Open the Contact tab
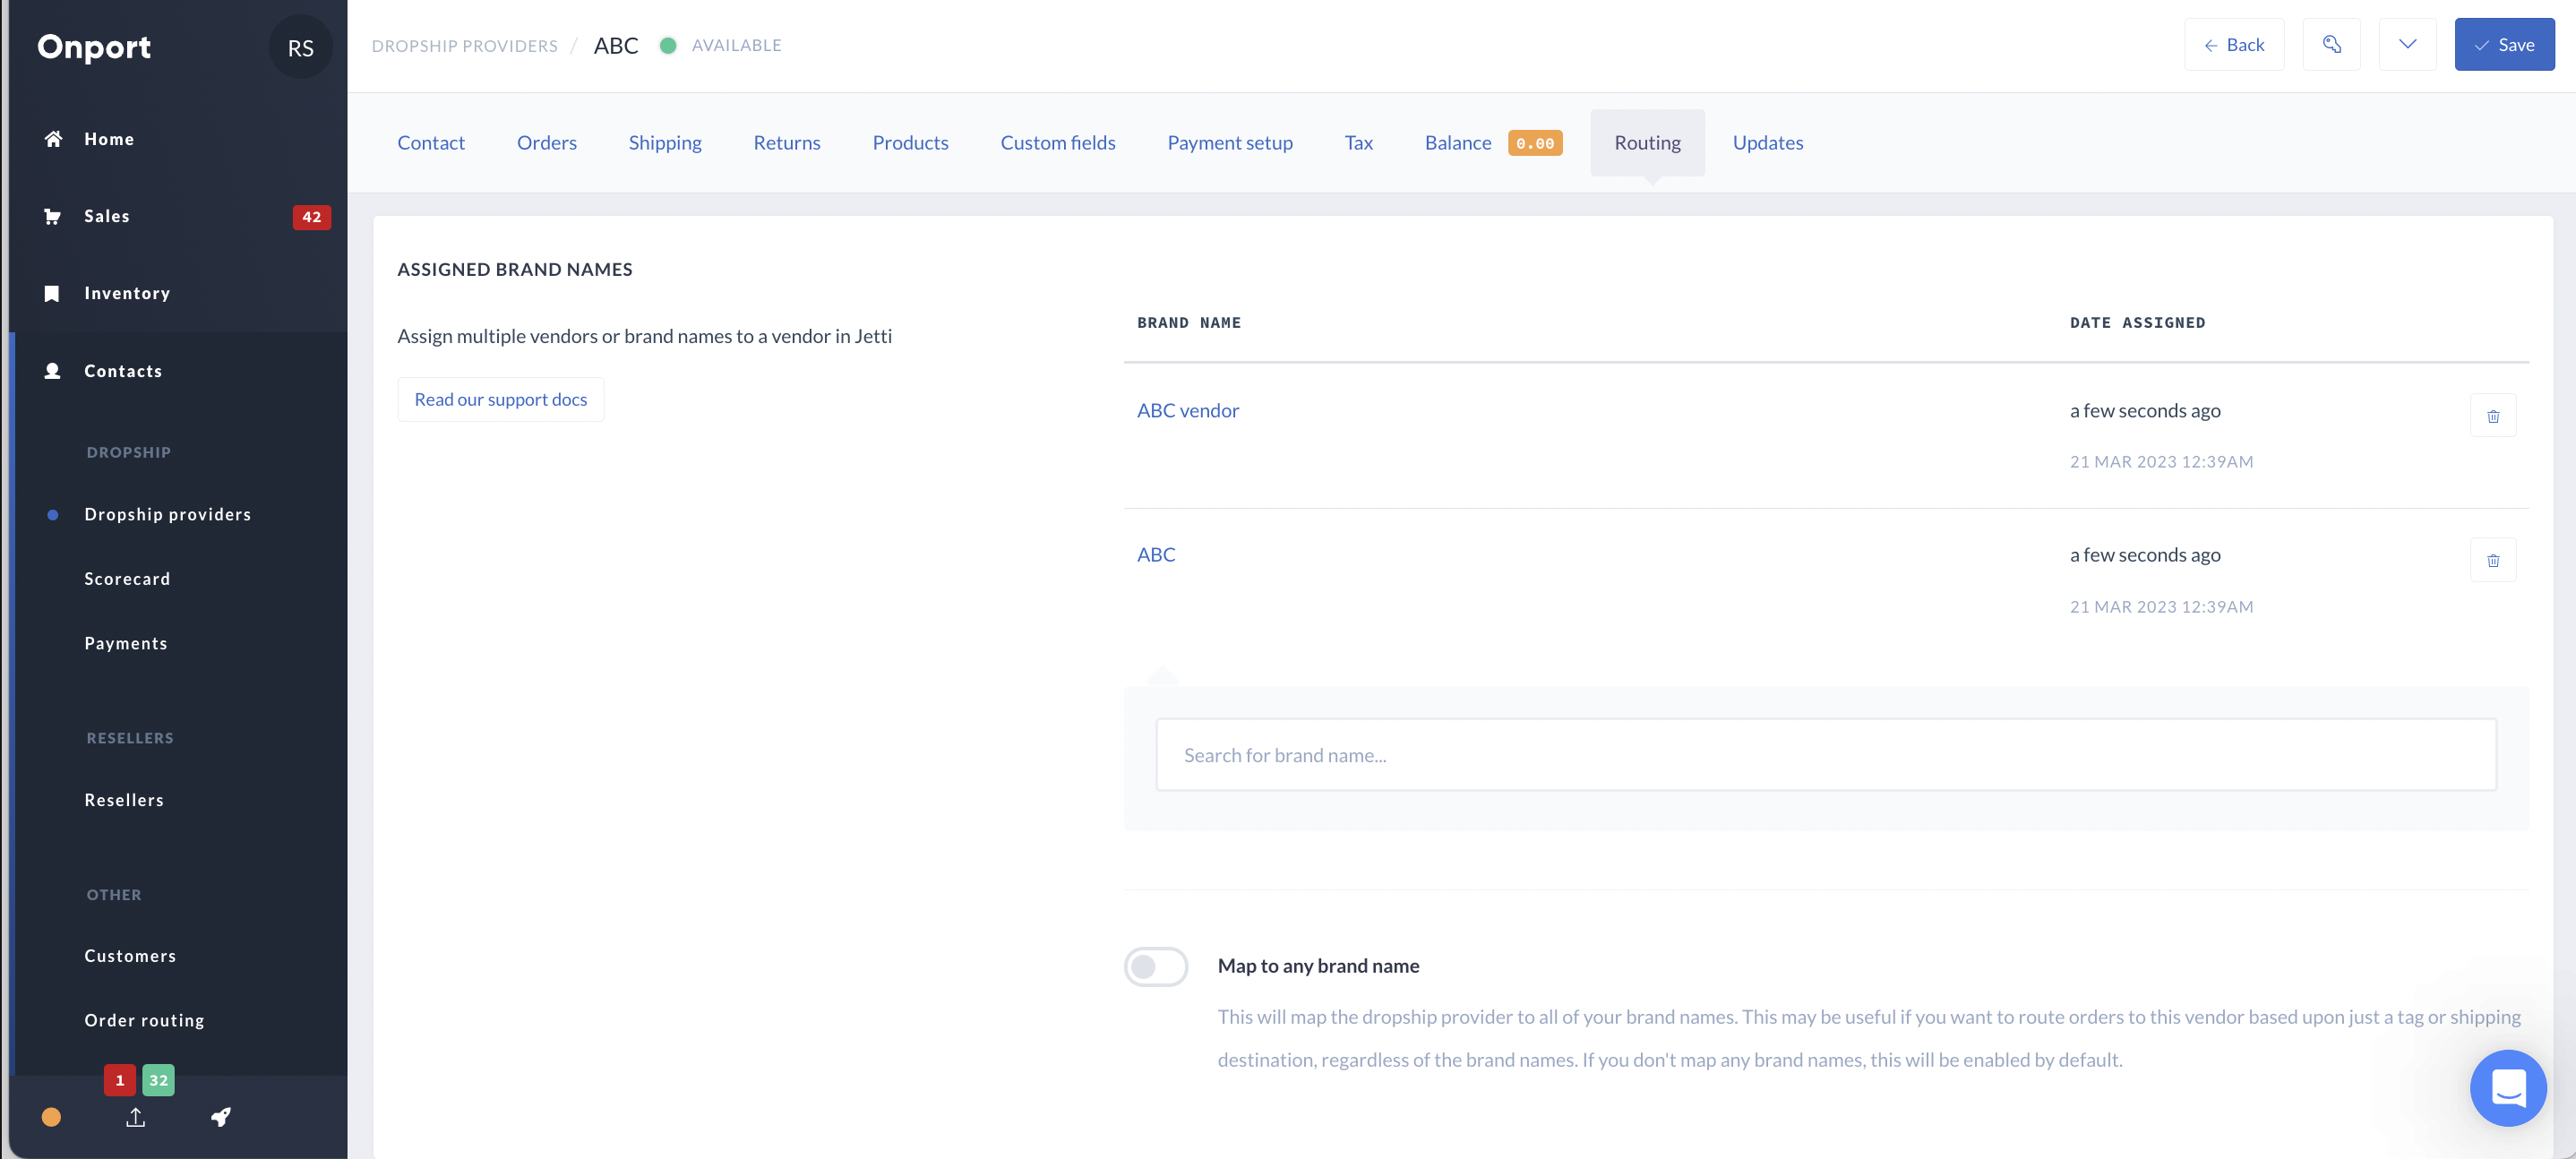2576x1159 pixels. click(x=431, y=143)
